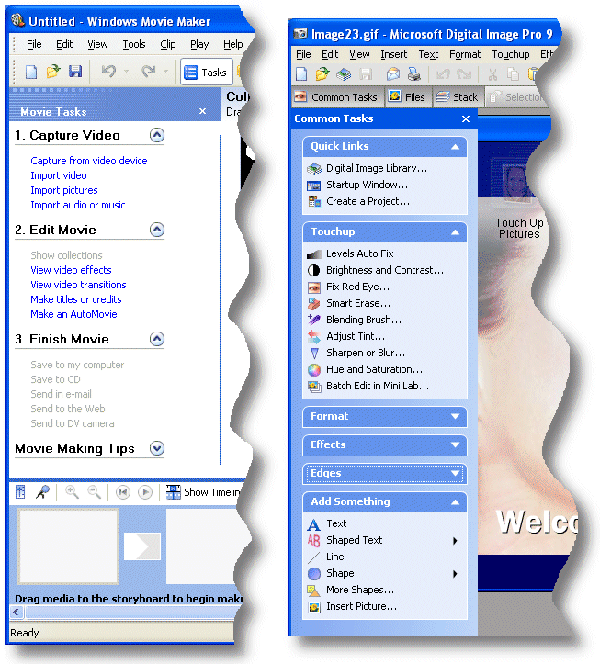Click Show Timeline button
The width and height of the screenshot is (600, 664).
coord(202,492)
